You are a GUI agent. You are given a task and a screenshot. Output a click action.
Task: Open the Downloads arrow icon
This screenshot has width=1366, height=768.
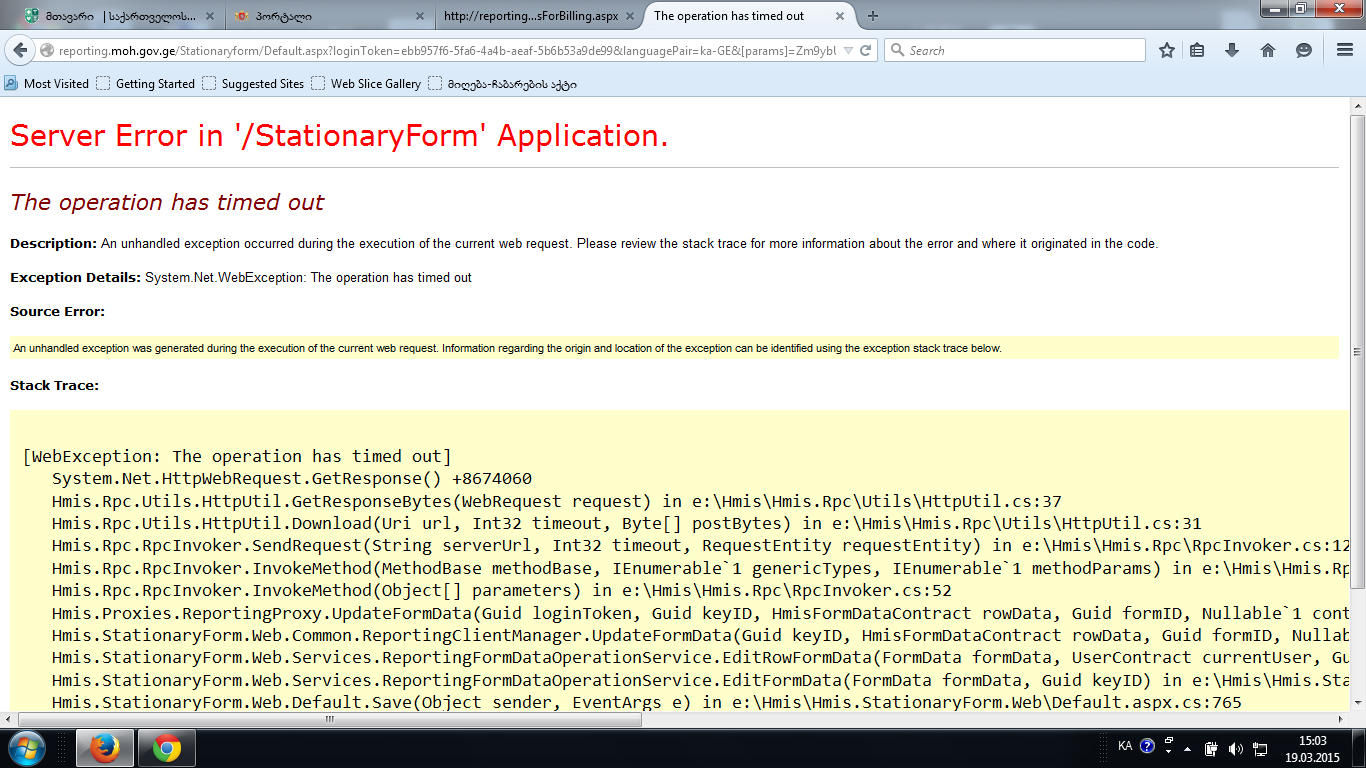point(1232,51)
